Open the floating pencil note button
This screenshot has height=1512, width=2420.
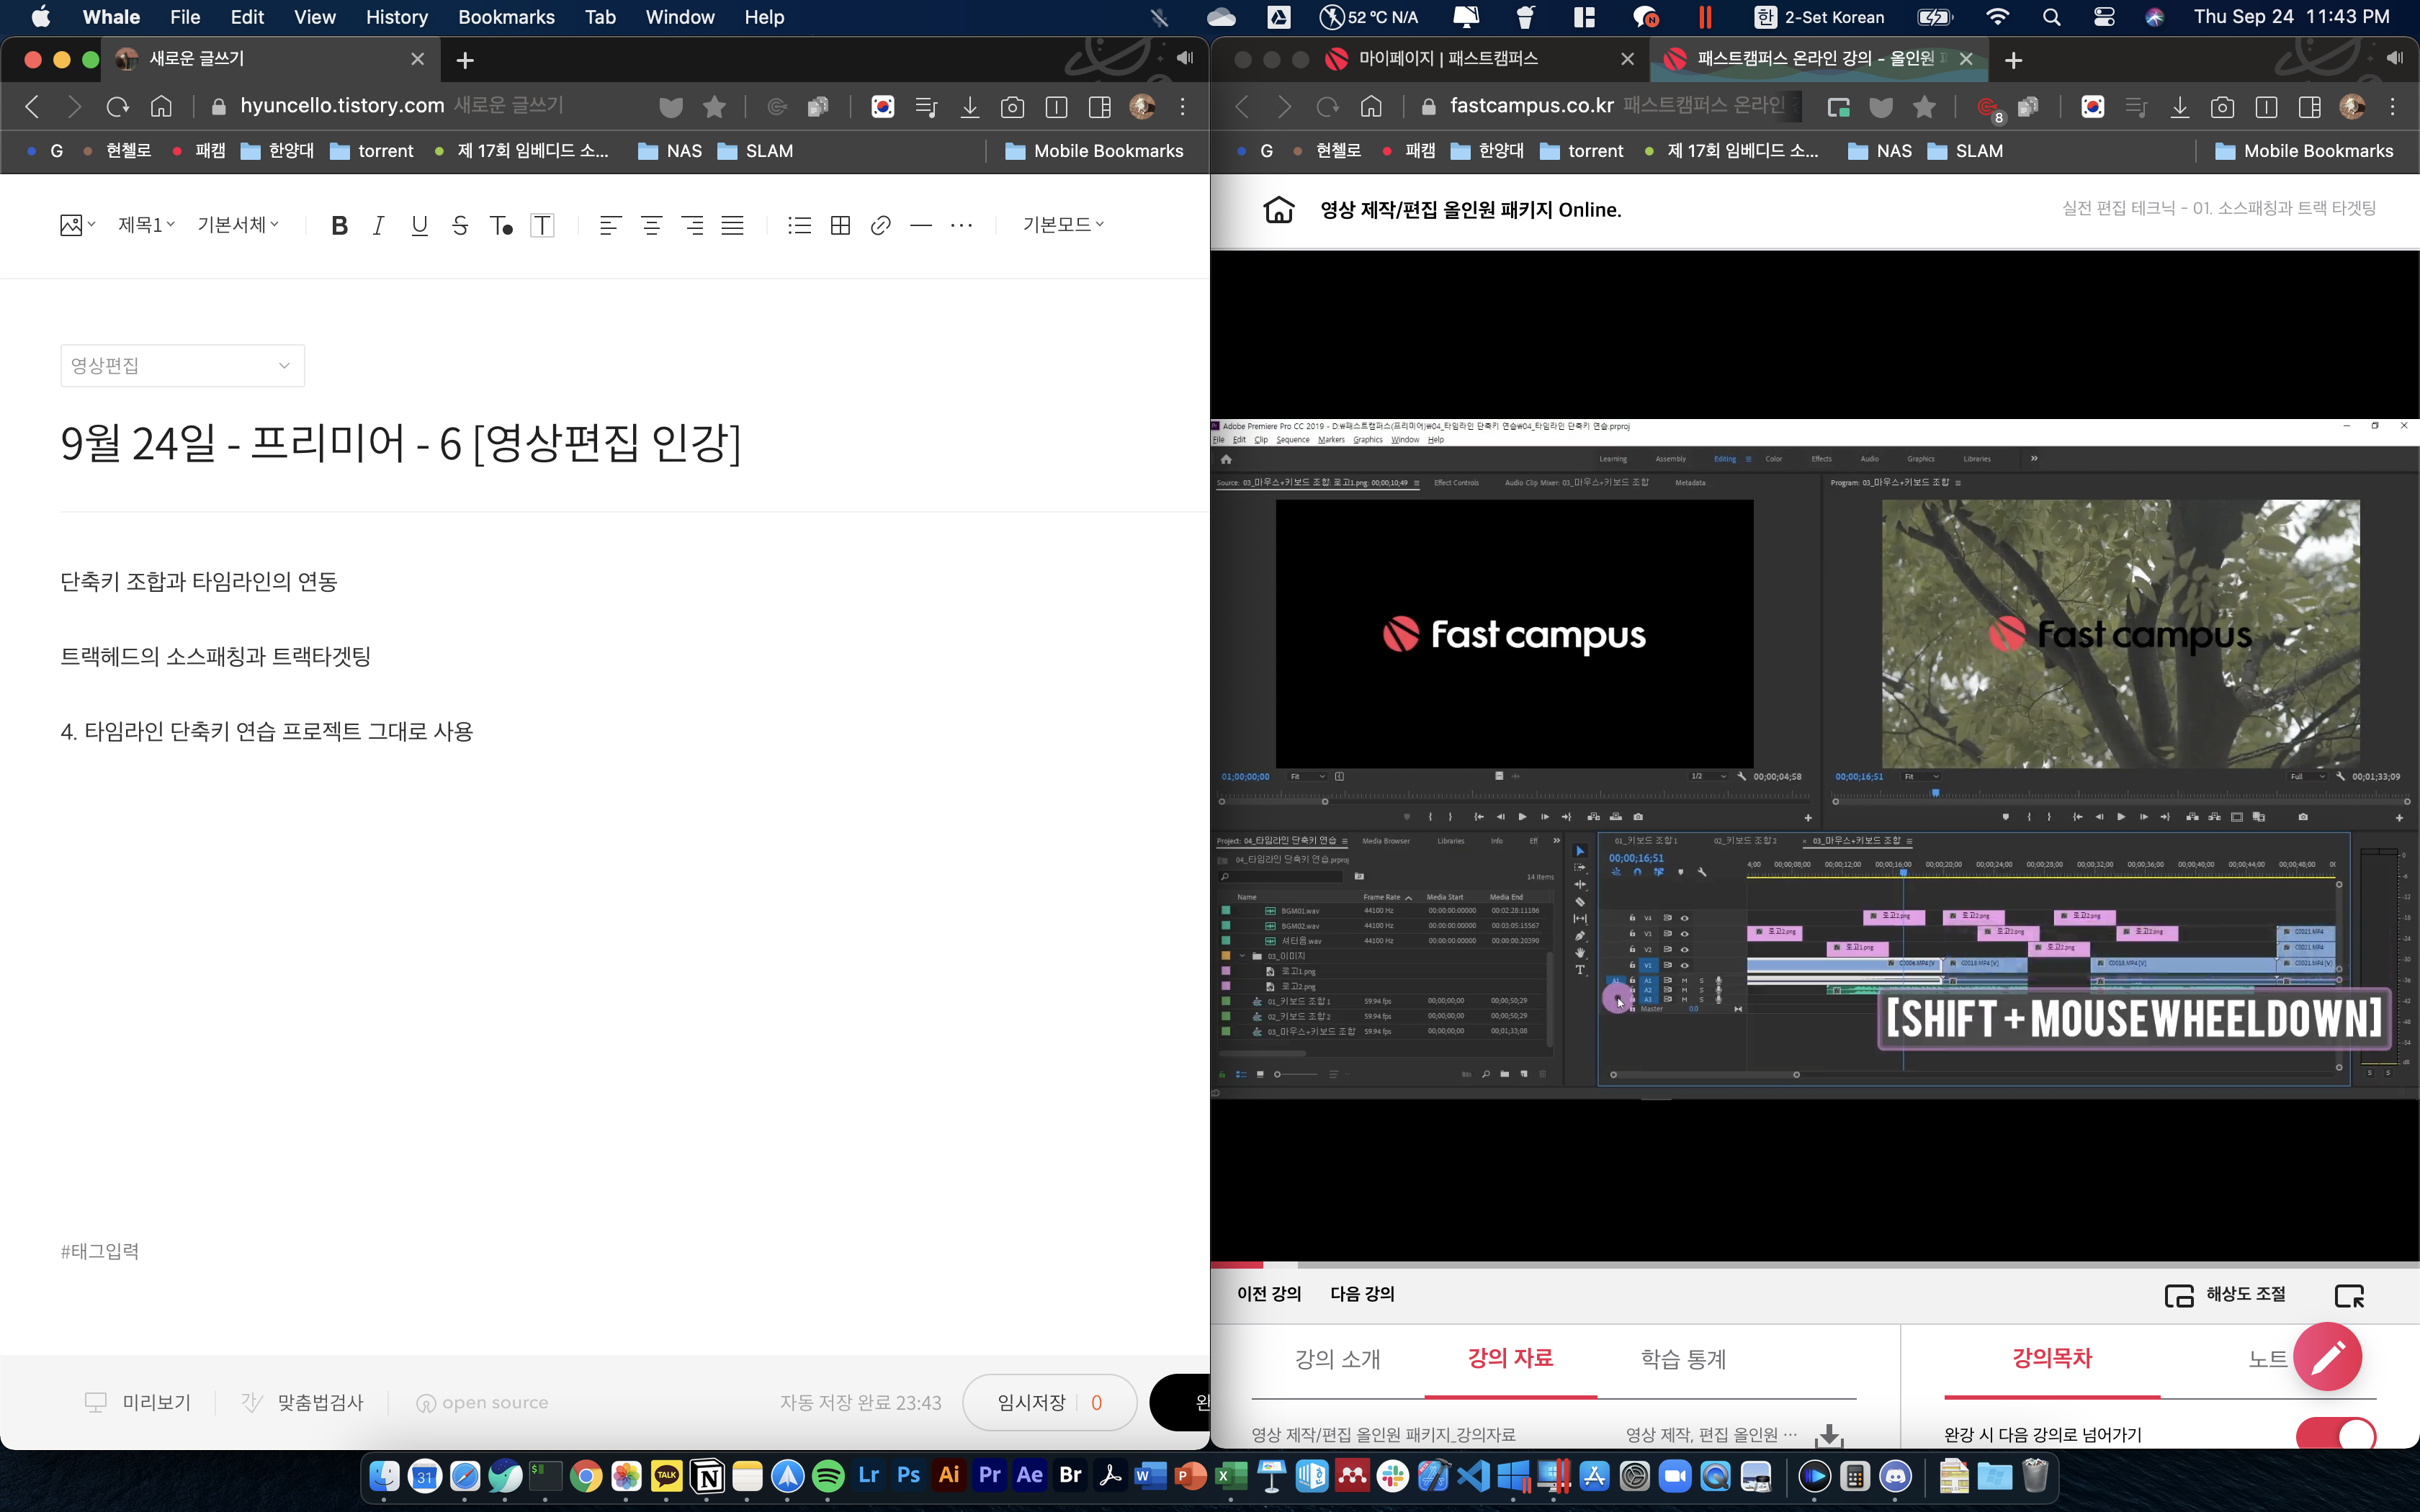2327,1356
